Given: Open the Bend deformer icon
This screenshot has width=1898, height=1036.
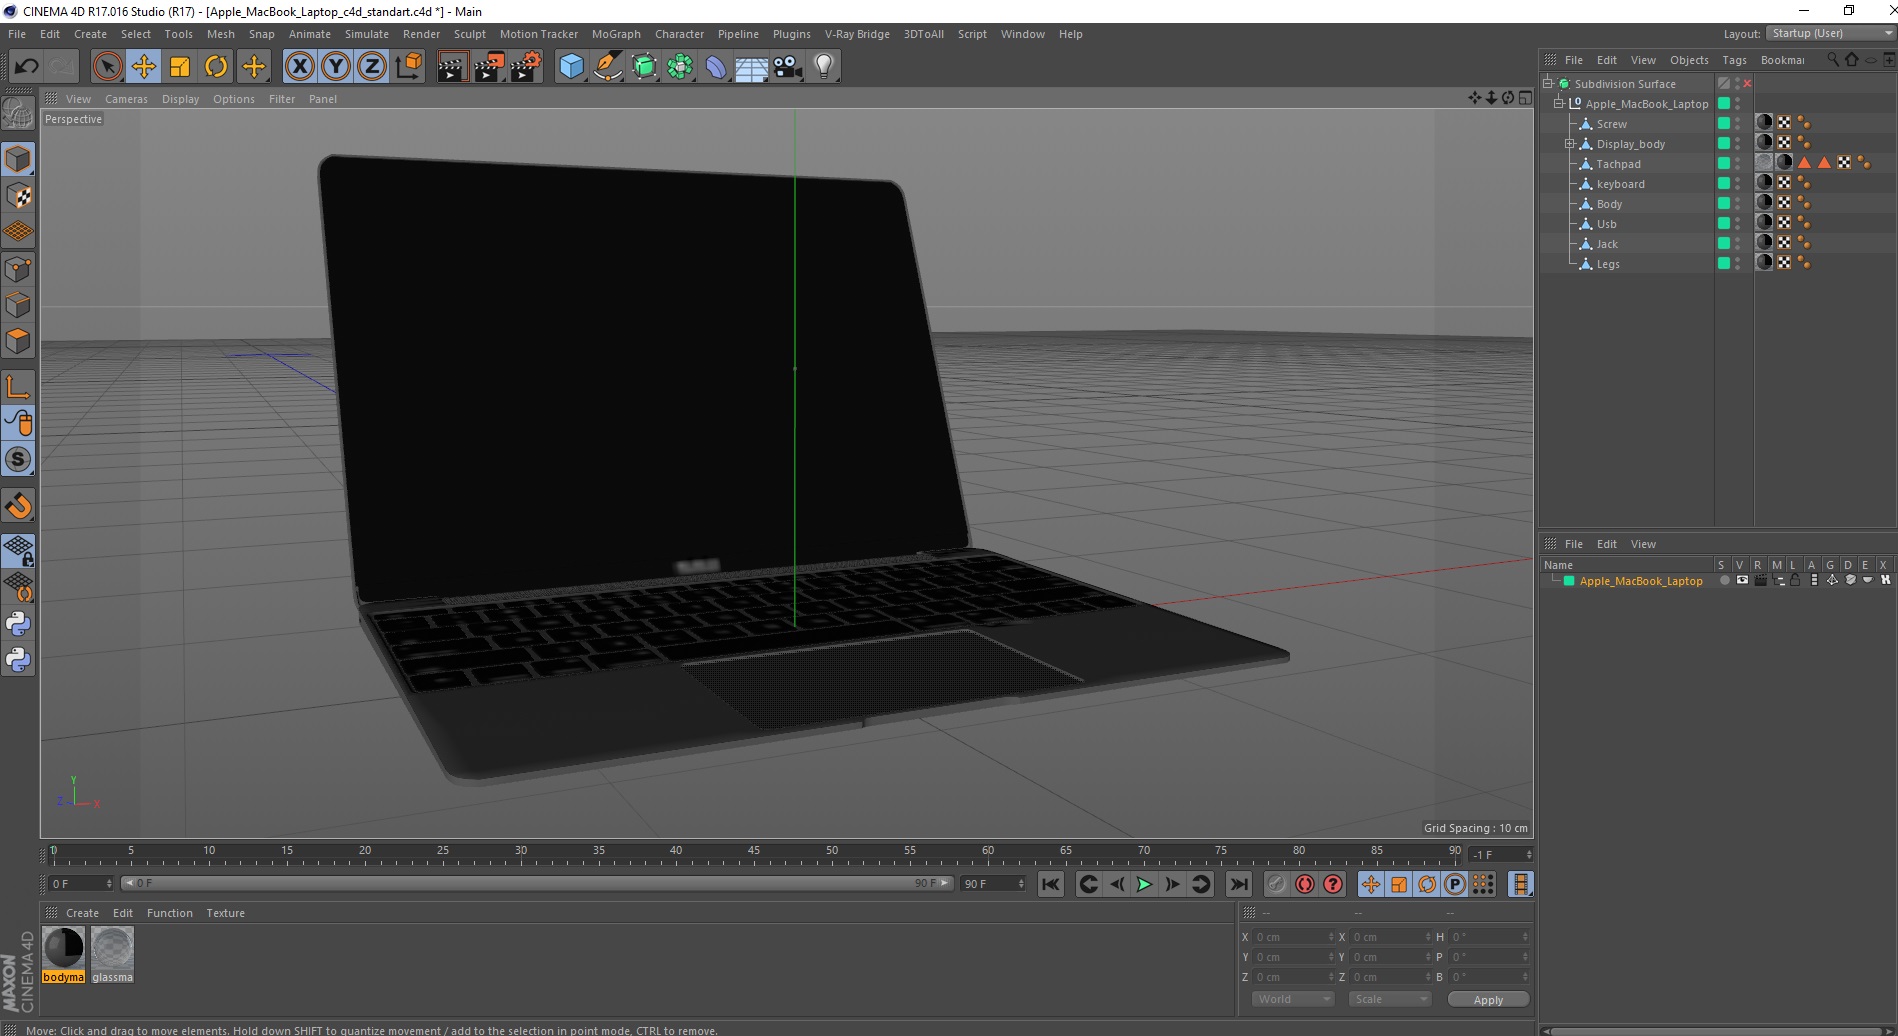Looking at the screenshot, I should [x=716, y=67].
